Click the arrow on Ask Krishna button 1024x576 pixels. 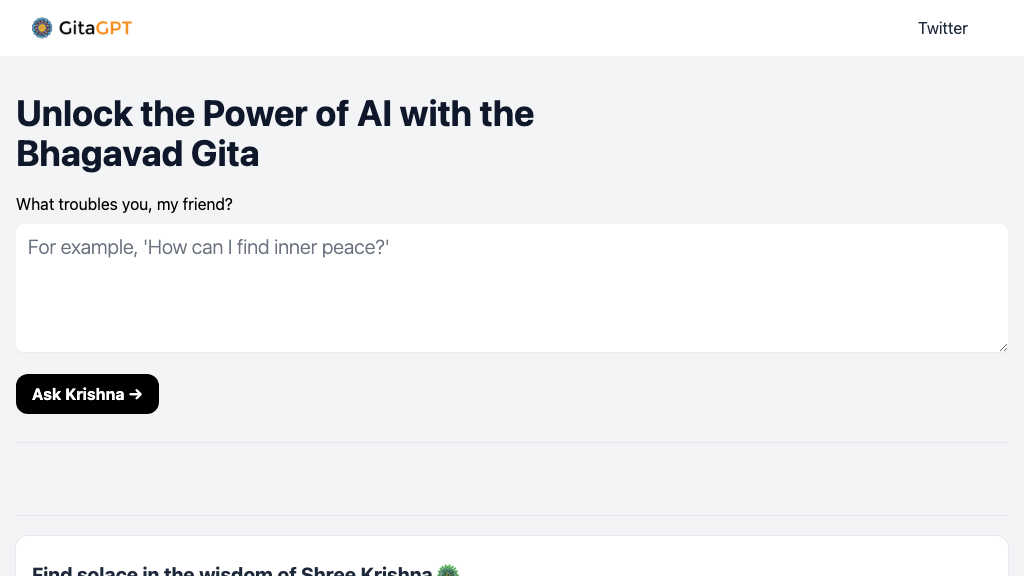click(x=136, y=394)
